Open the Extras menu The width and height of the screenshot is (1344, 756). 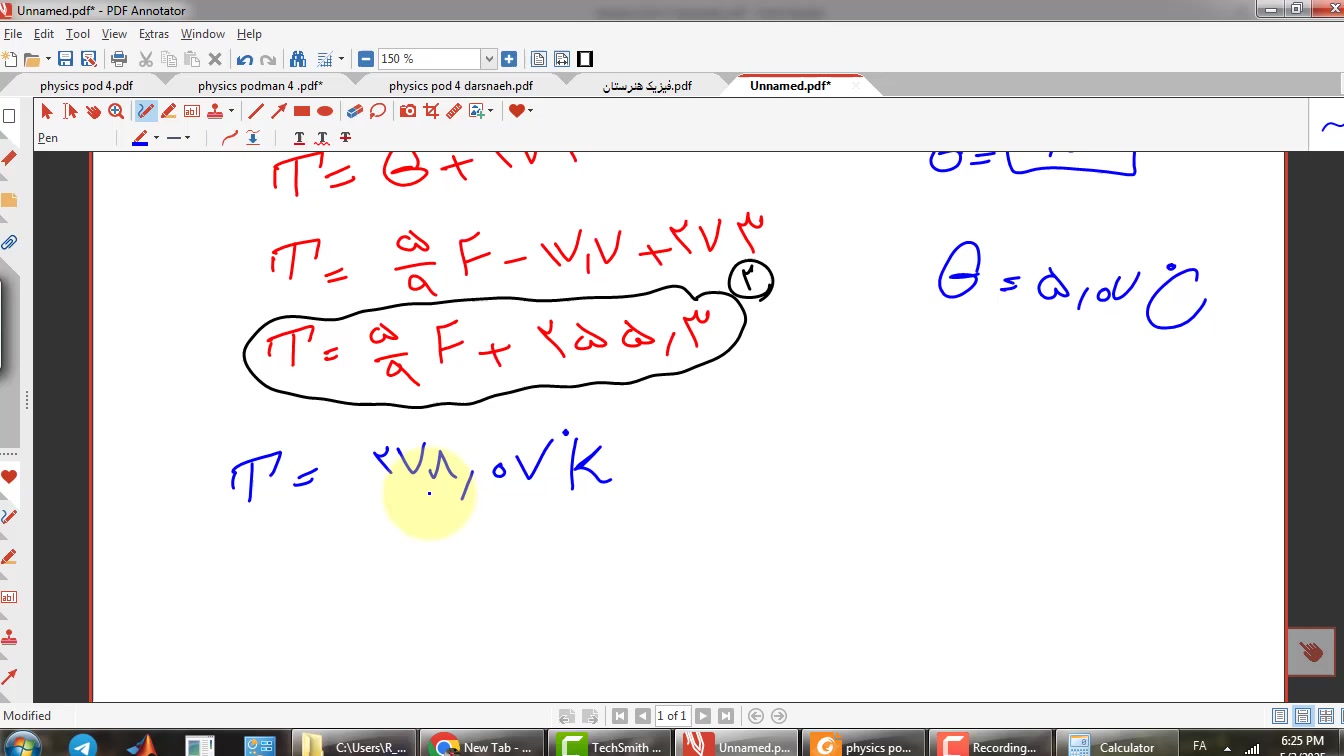(153, 34)
